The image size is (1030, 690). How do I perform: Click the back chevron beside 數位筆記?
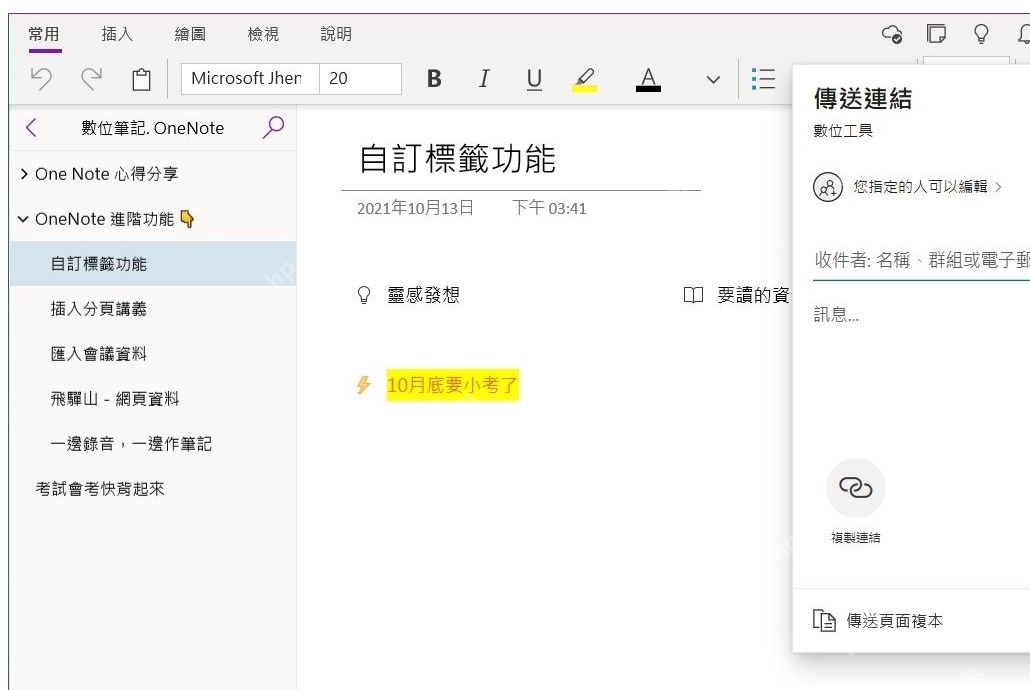click(x=31, y=127)
